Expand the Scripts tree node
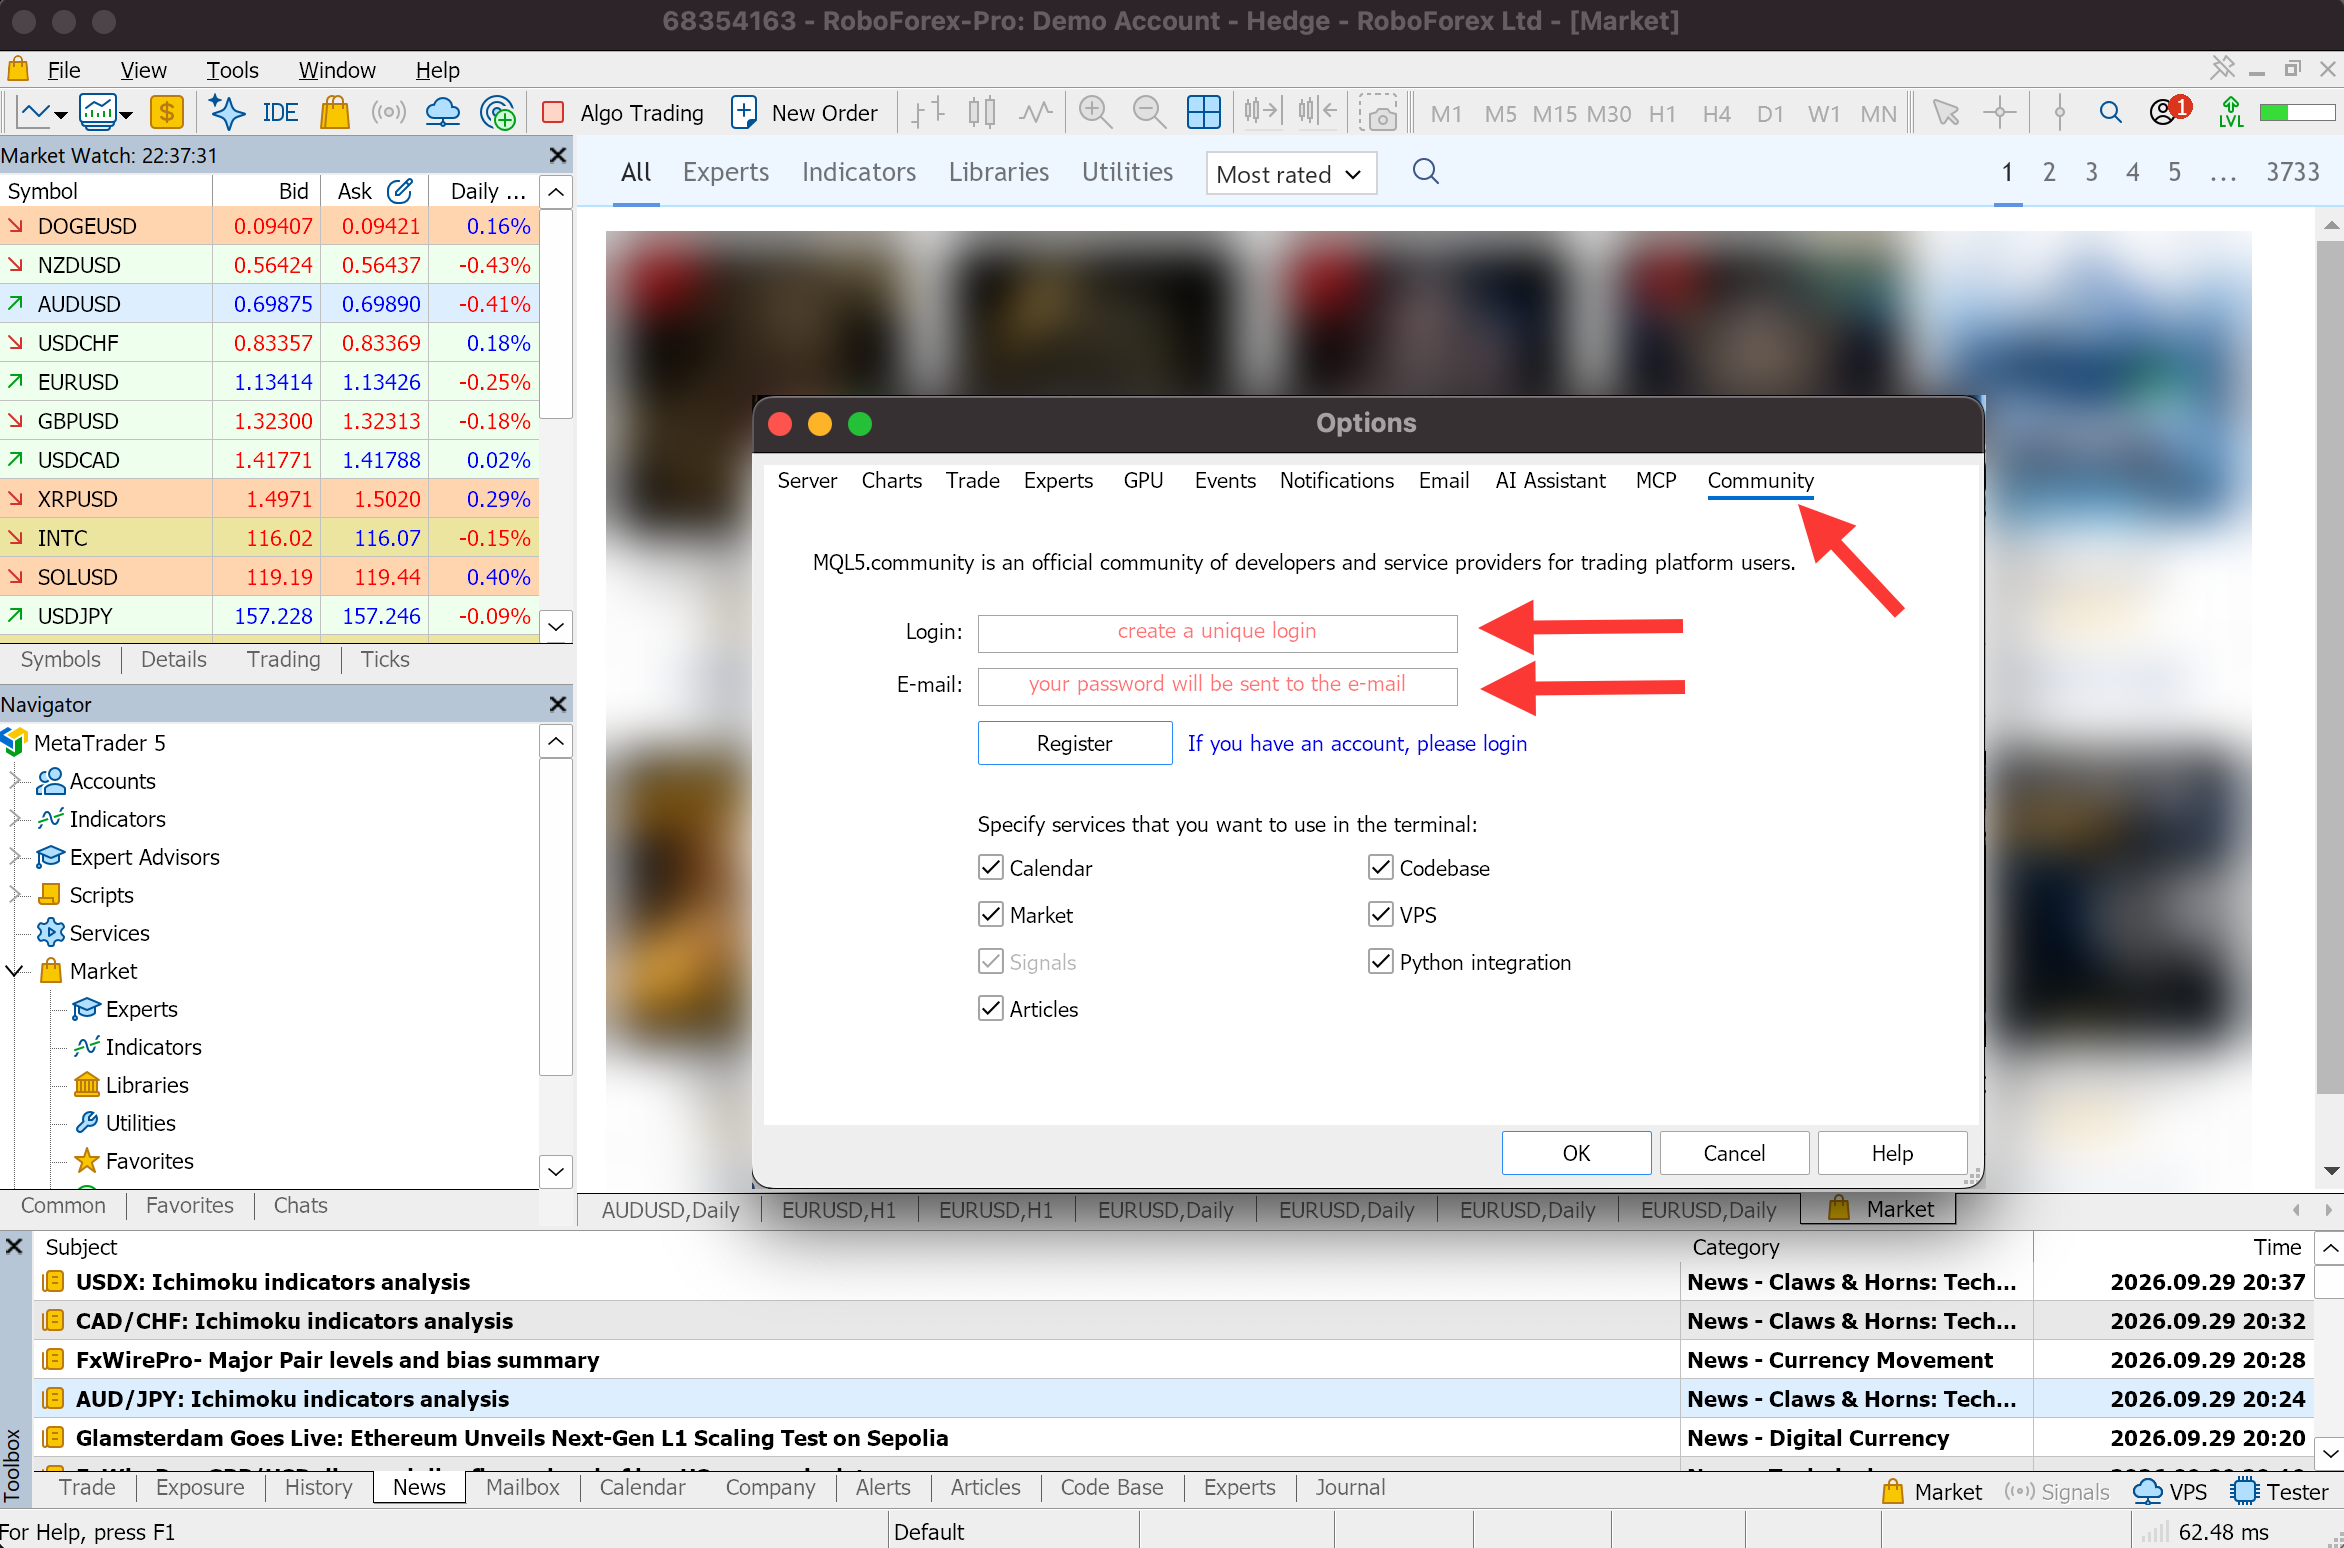2344x1548 pixels. [x=15, y=895]
